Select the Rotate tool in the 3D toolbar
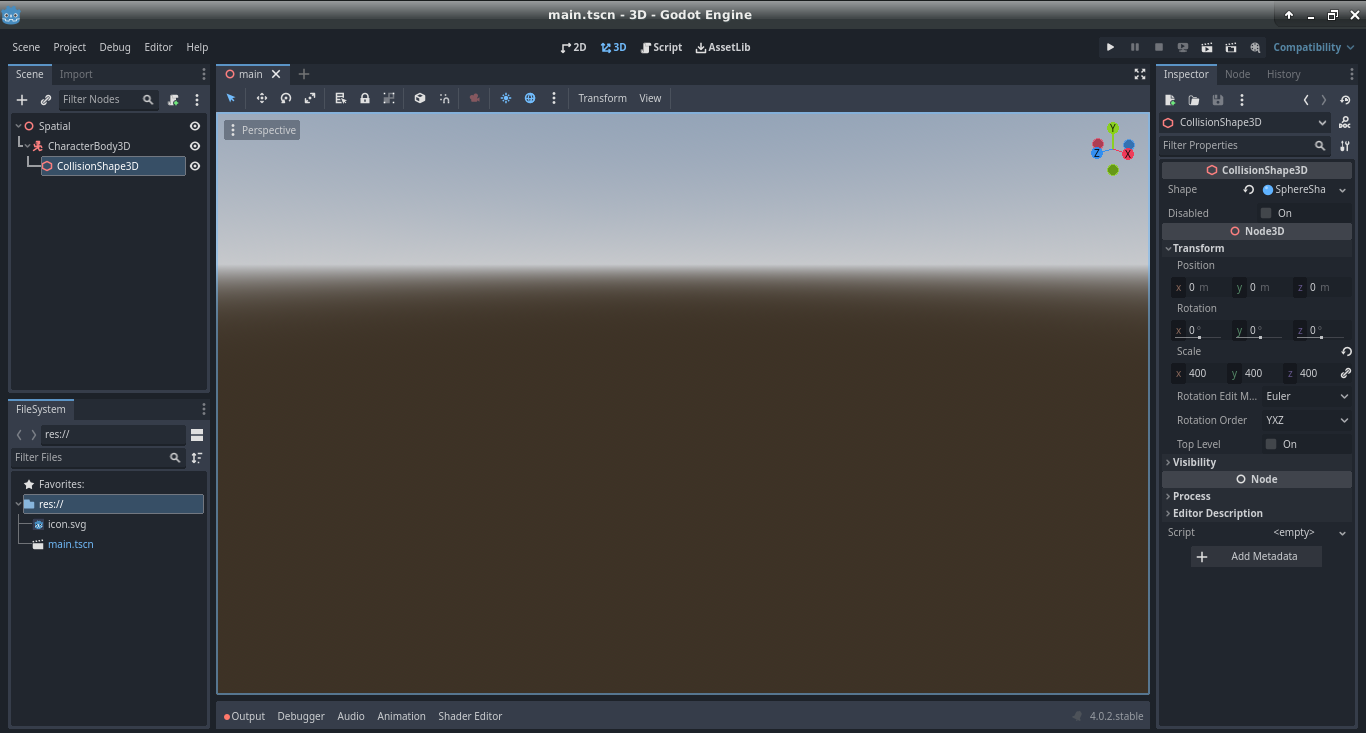Image resolution: width=1366 pixels, height=733 pixels. (286, 98)
